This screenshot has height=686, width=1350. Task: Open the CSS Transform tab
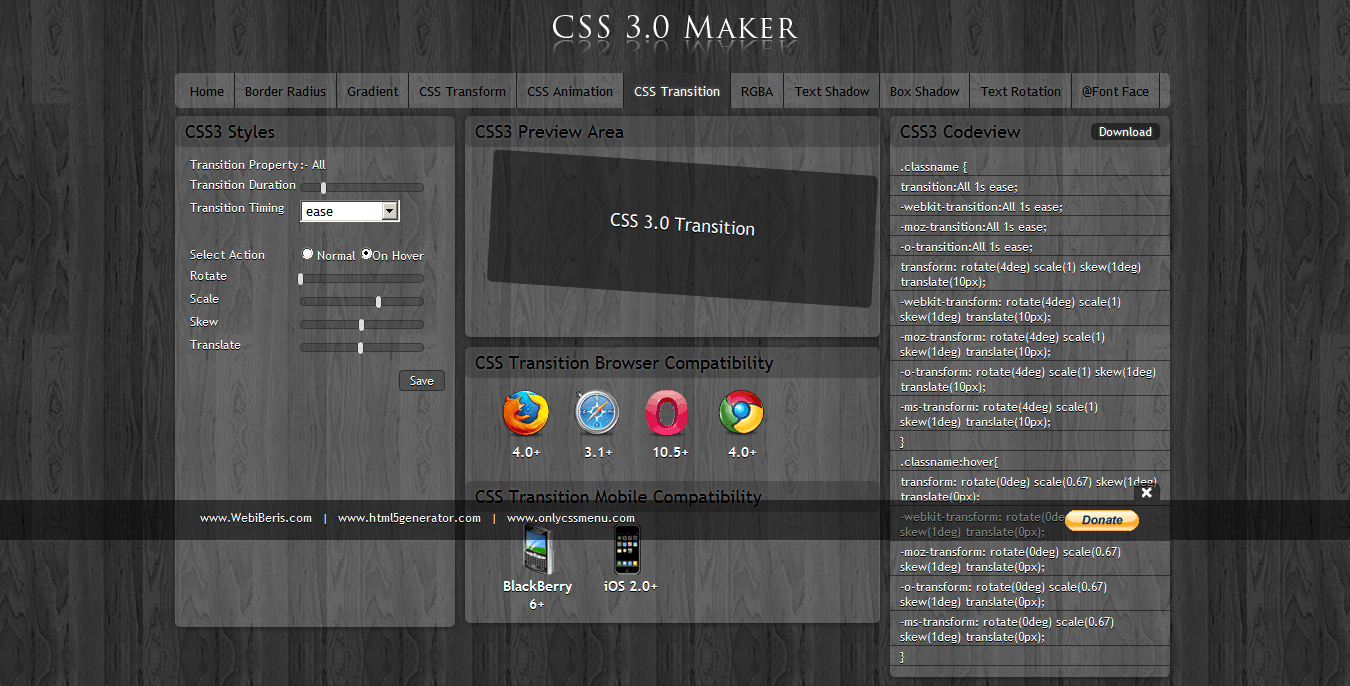tap(462, 91)
